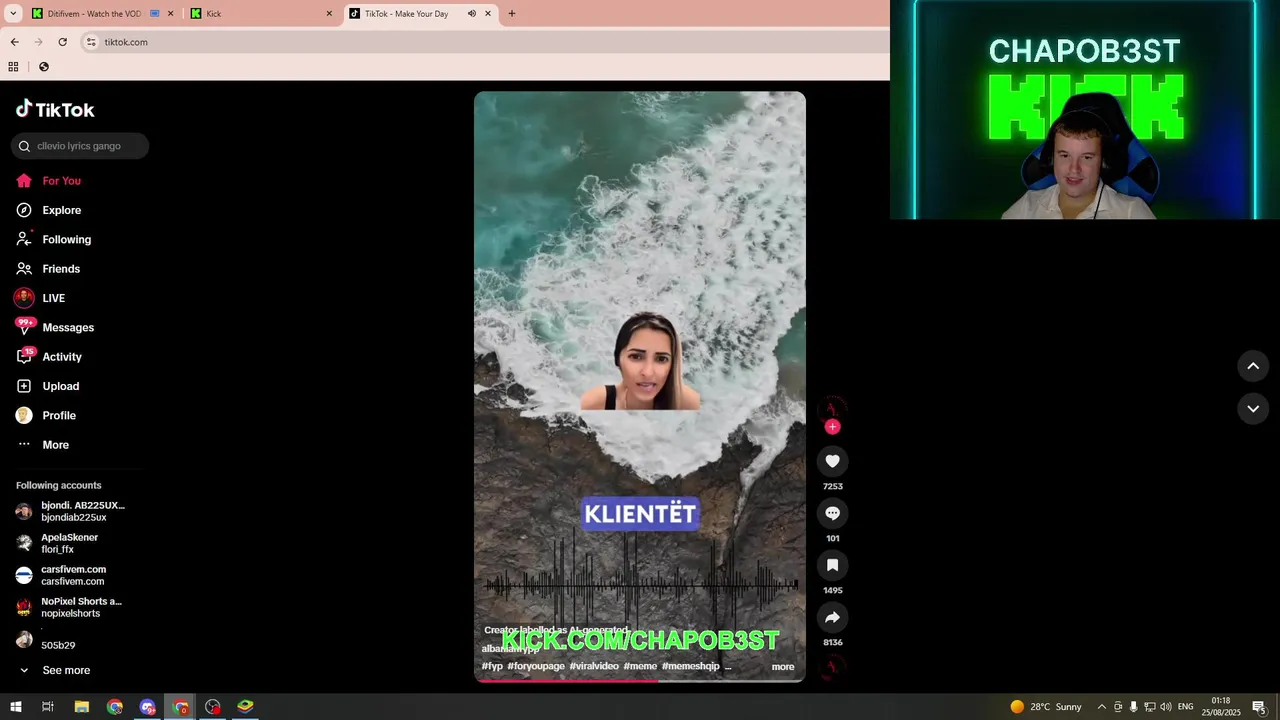Open the #memeshqip hashtag
Image resolution: width=1280 pixels, height=720 pixels.
coord(690,666)
